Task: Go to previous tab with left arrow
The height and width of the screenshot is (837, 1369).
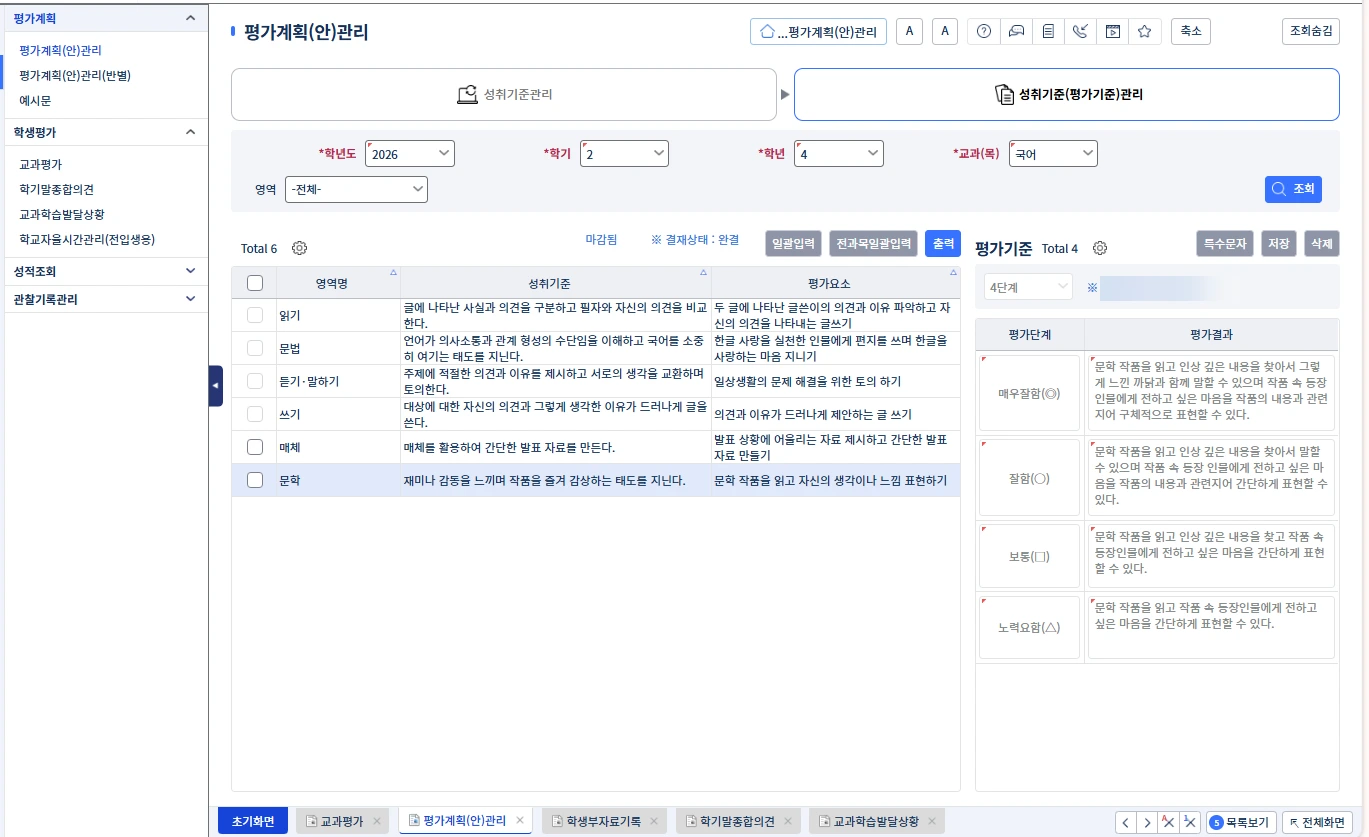Action: (1126, 822)
